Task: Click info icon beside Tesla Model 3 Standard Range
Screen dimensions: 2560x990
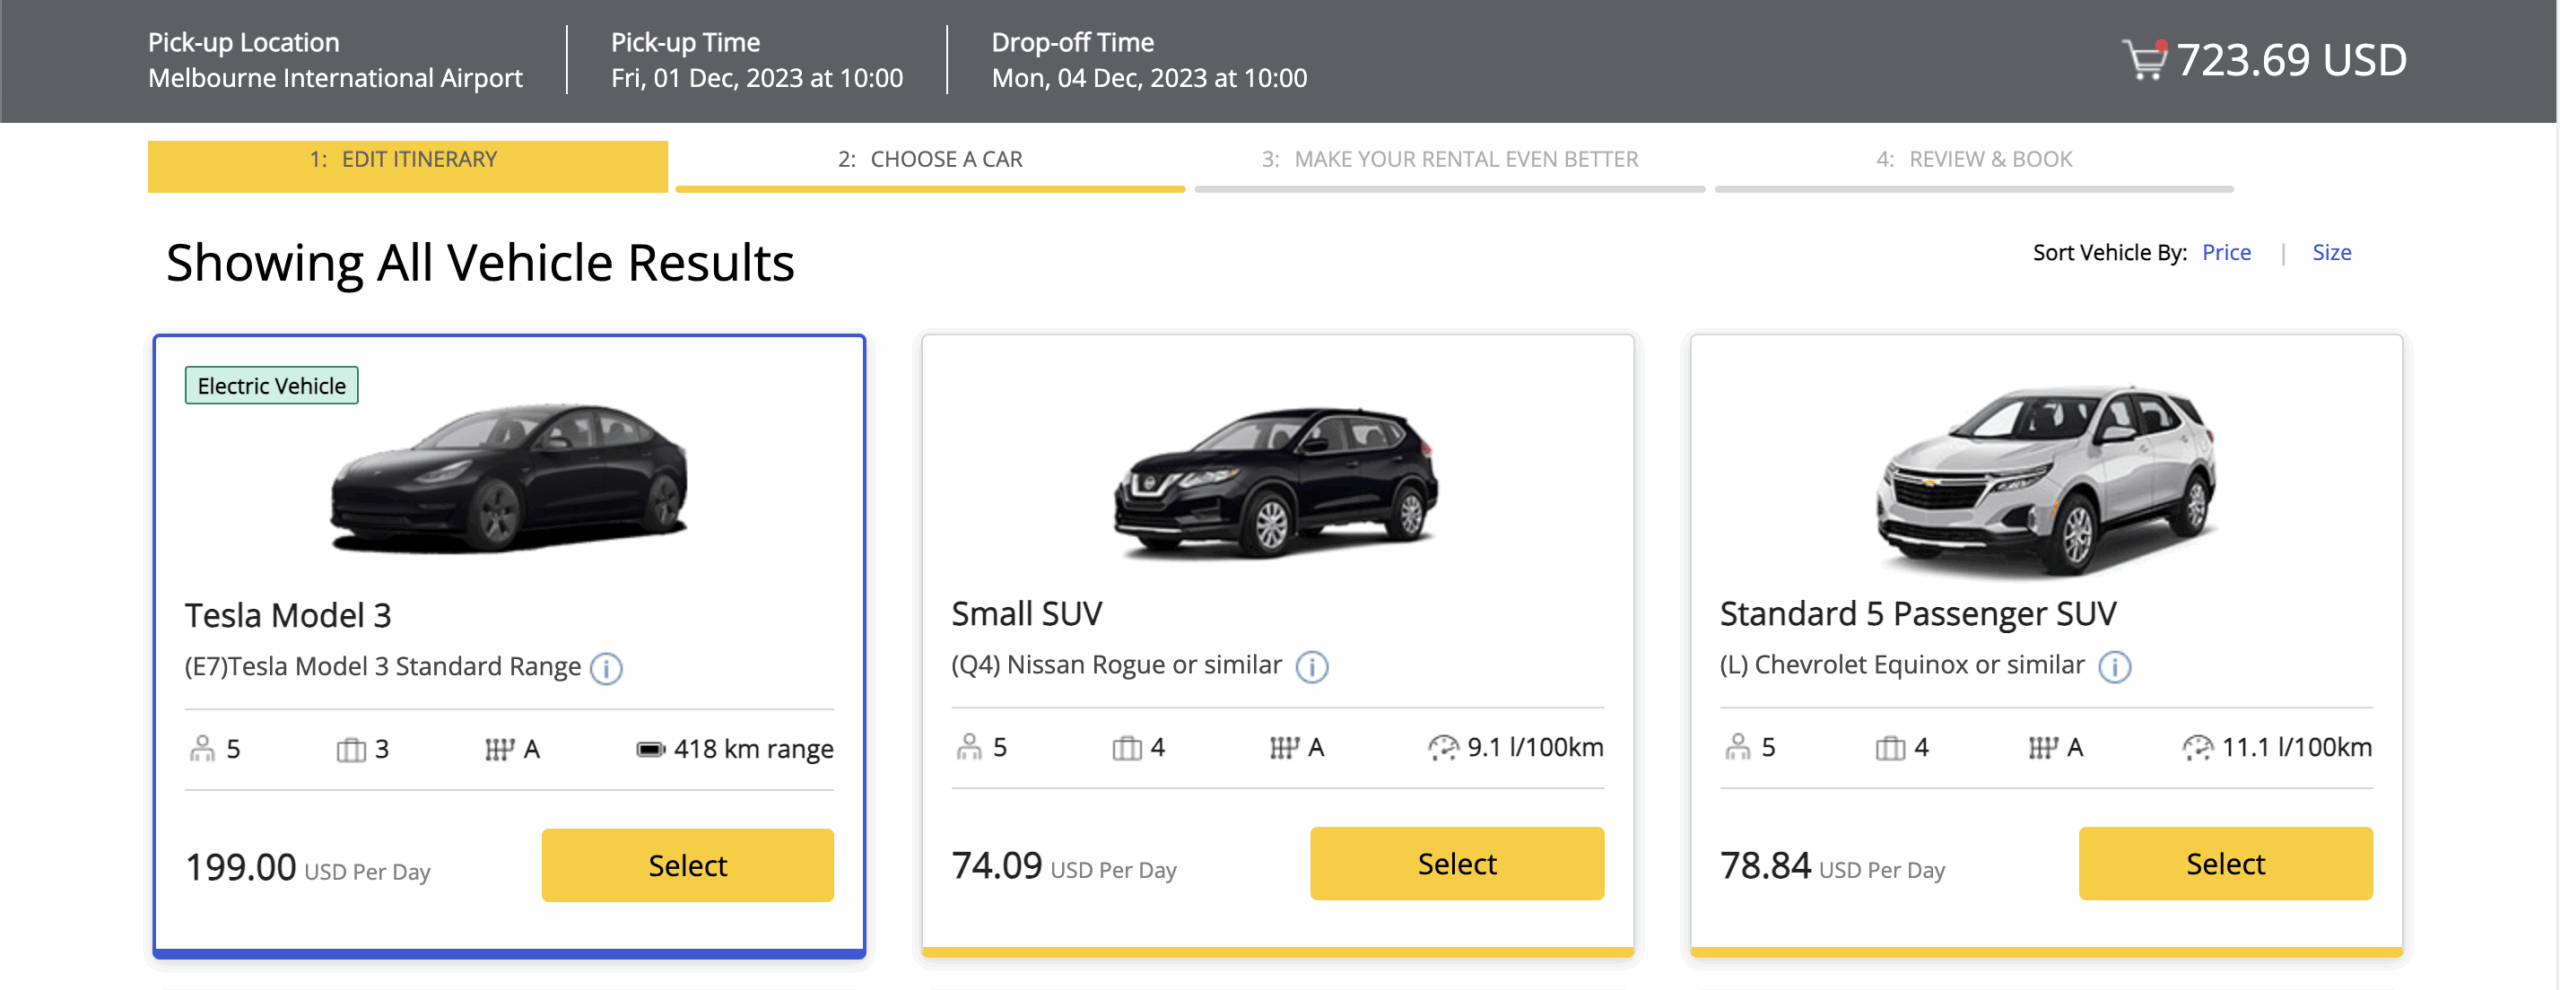Action: (x=606, y=668)
